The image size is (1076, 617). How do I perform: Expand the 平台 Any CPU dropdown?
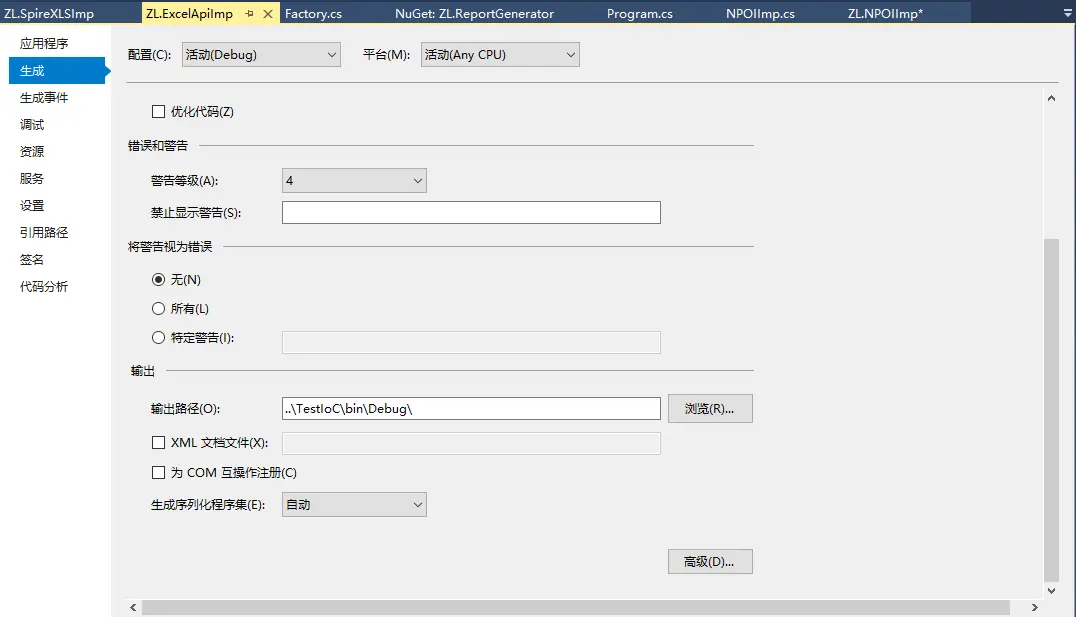500,55
